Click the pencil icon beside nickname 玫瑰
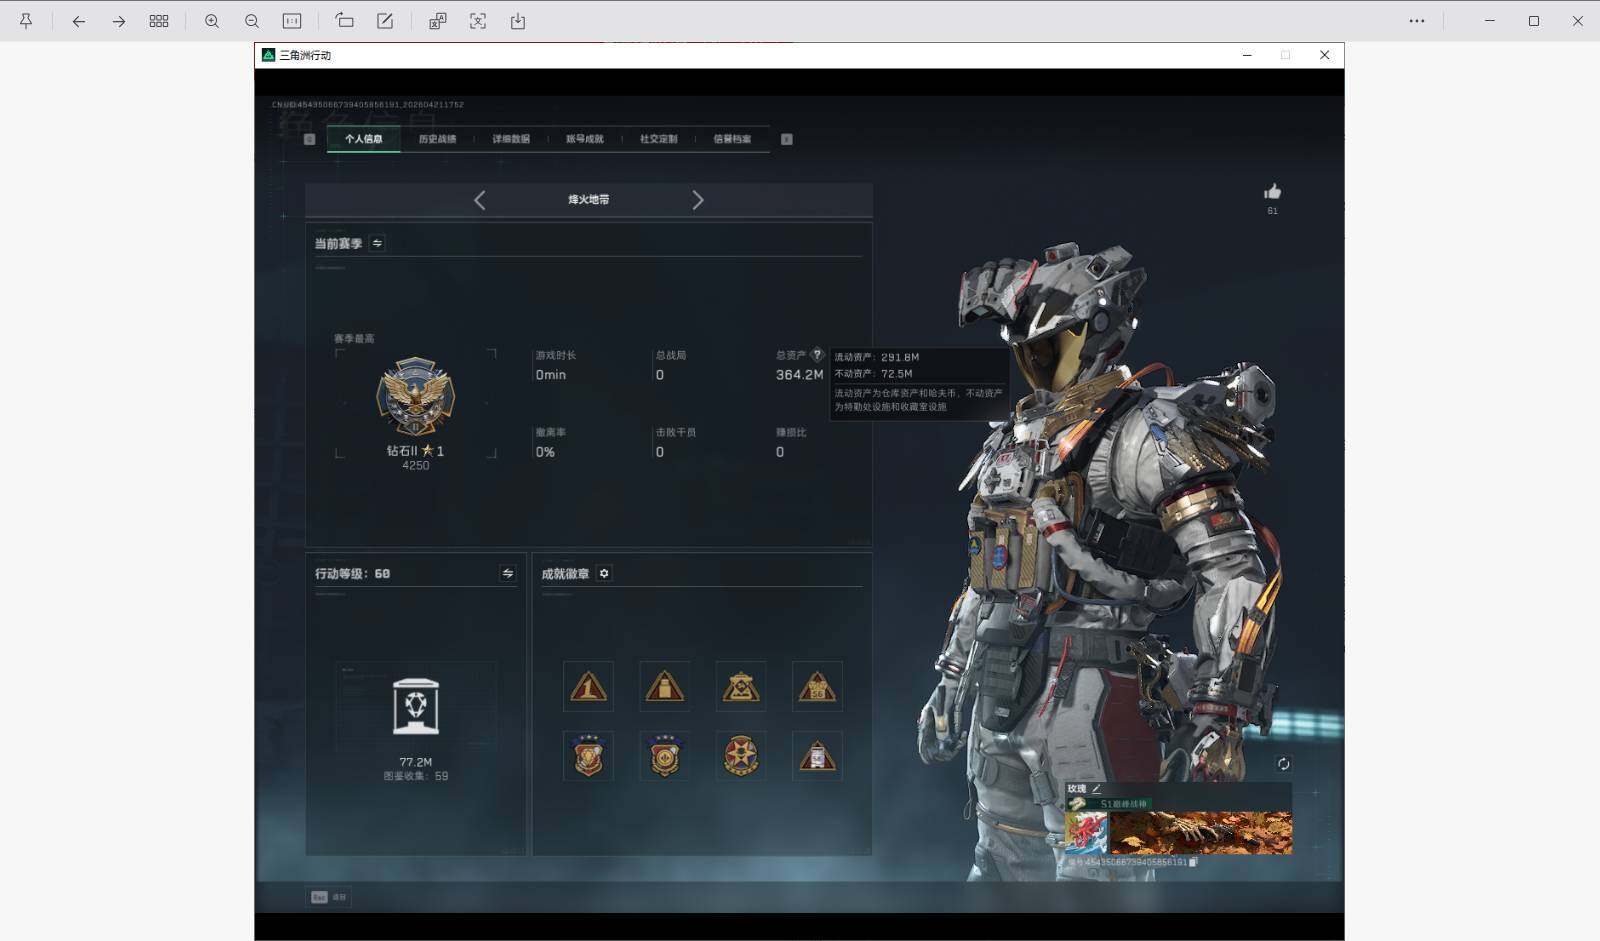 (1096, 789)
